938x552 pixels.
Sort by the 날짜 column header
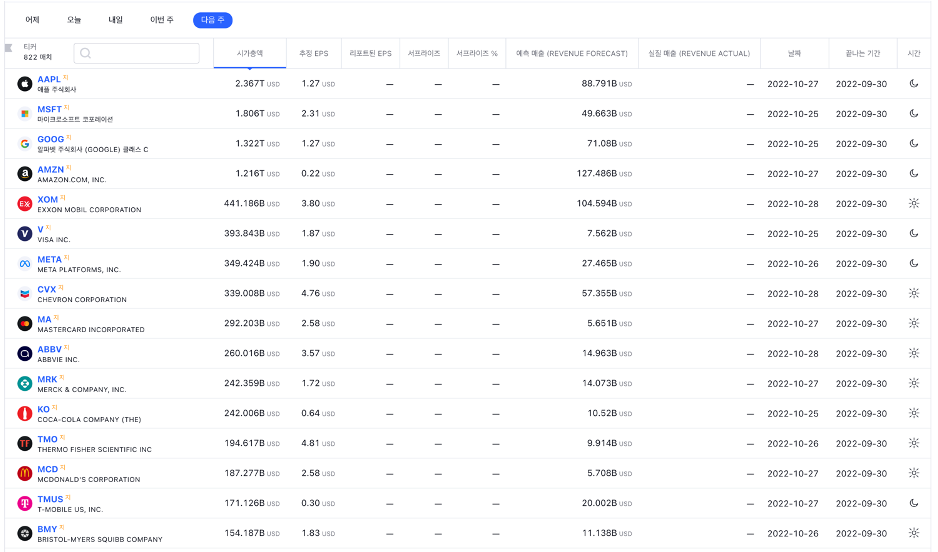point(794,53)
